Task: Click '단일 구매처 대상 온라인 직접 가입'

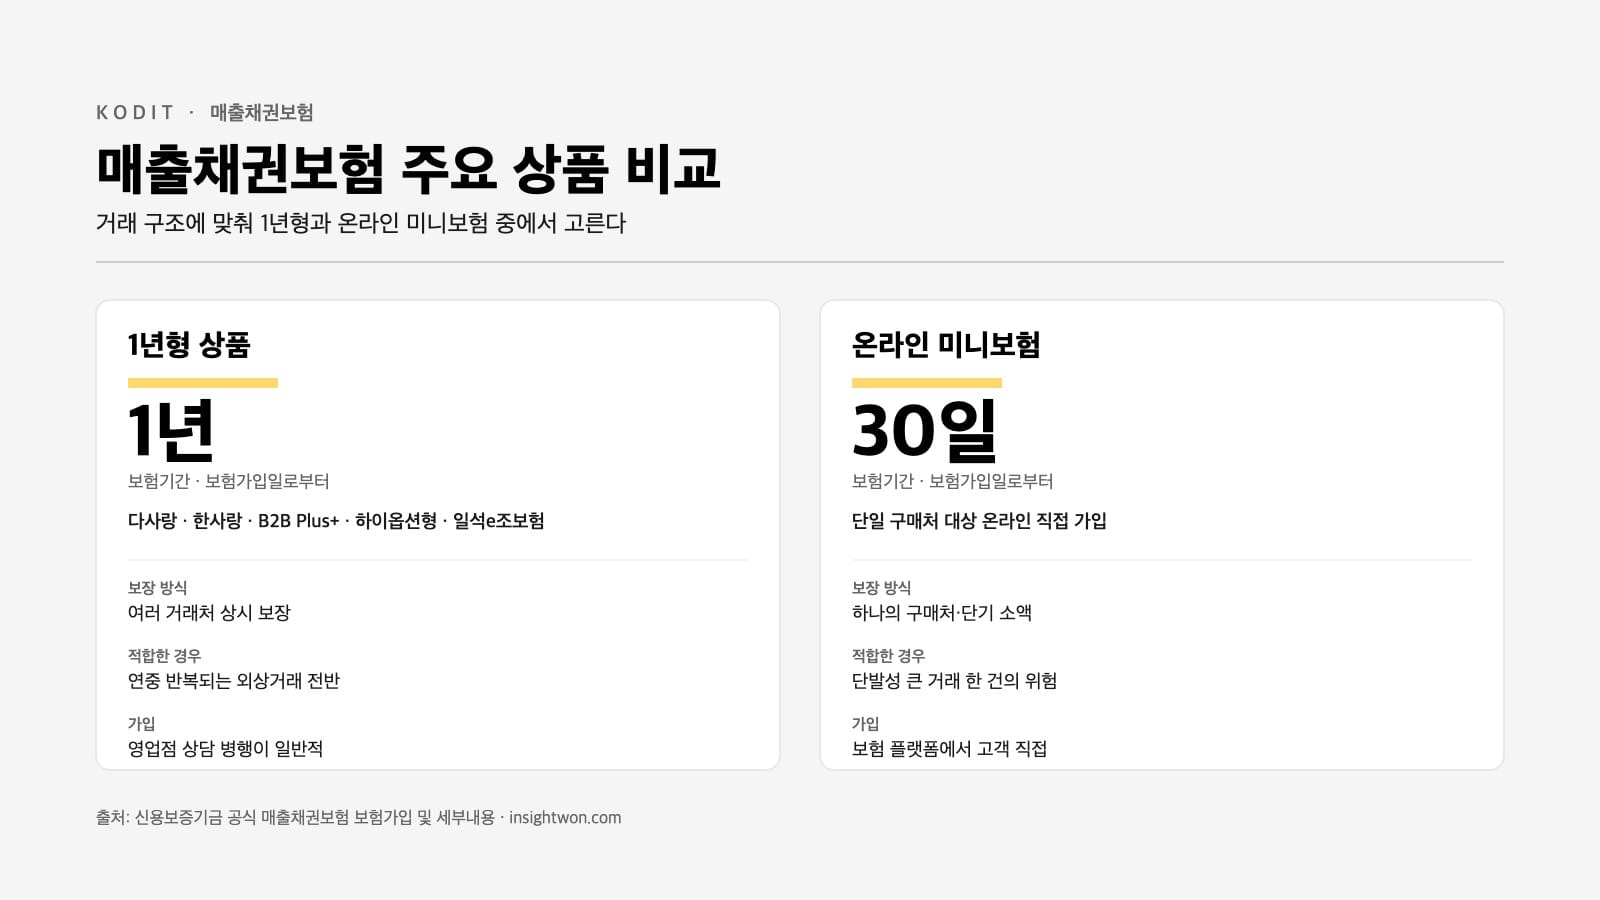Action: click(x=979, y=521)
